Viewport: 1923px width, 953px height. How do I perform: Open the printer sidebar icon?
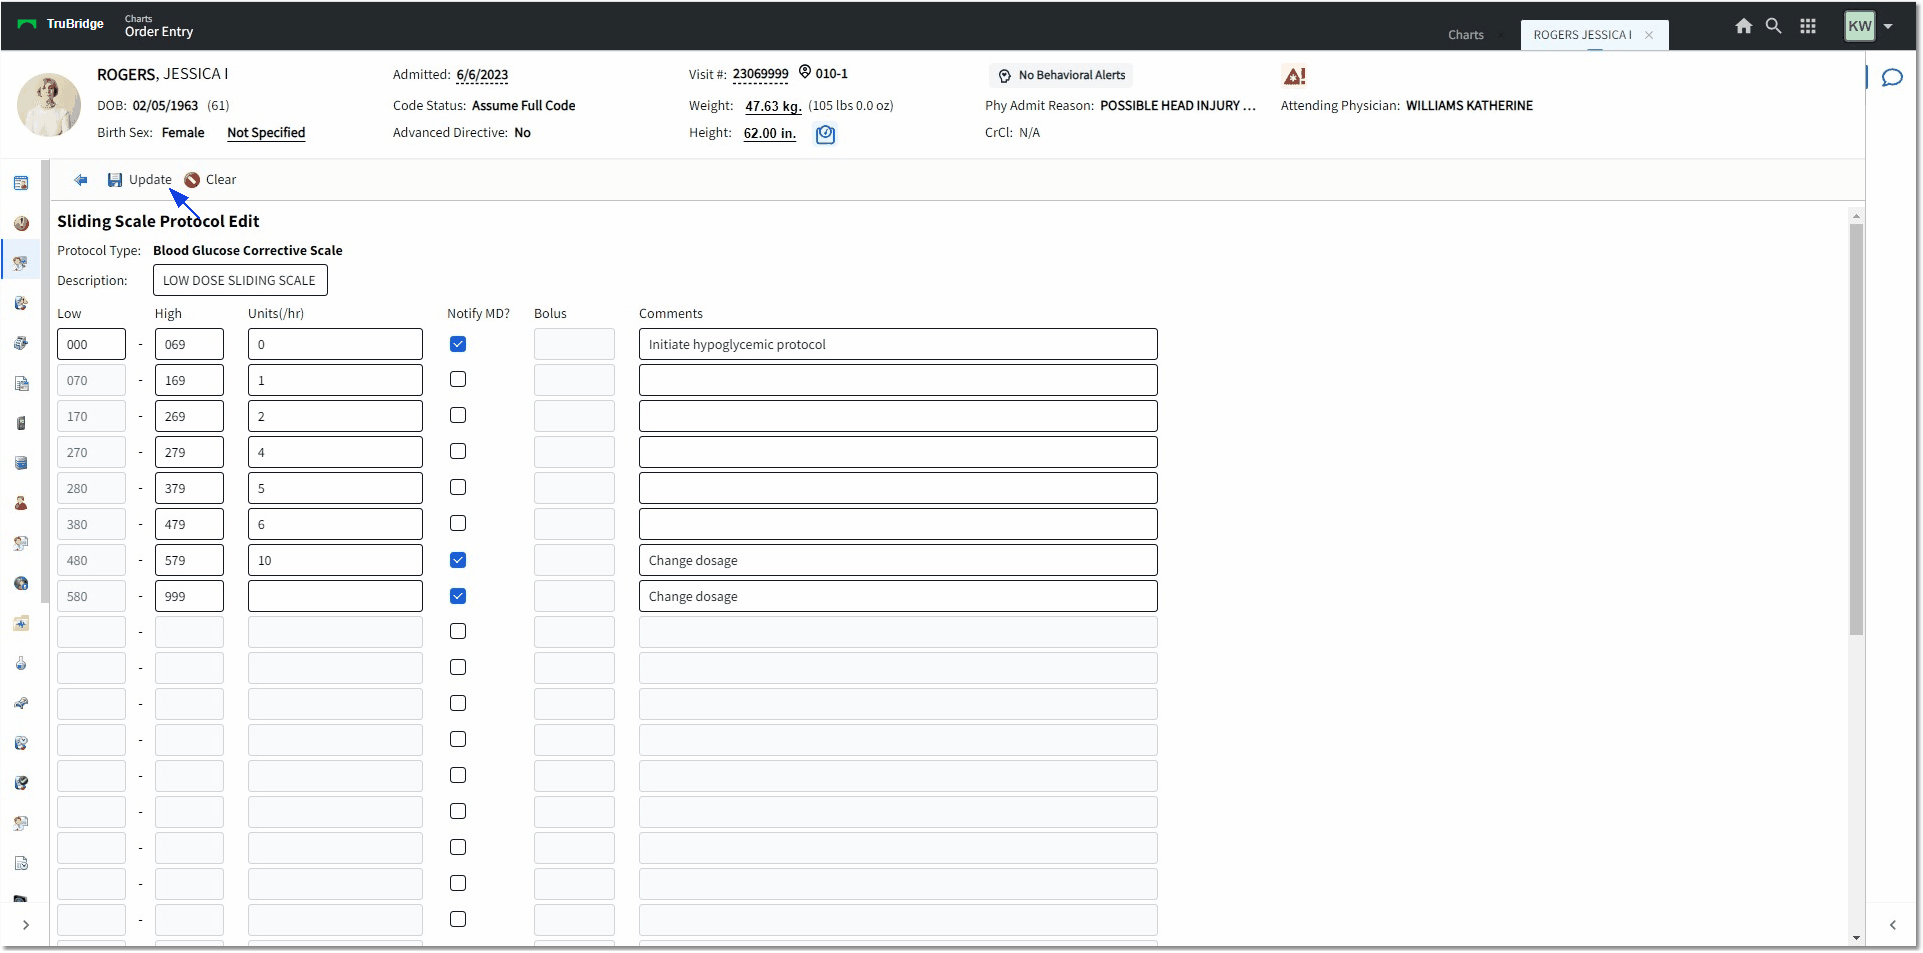21,343
